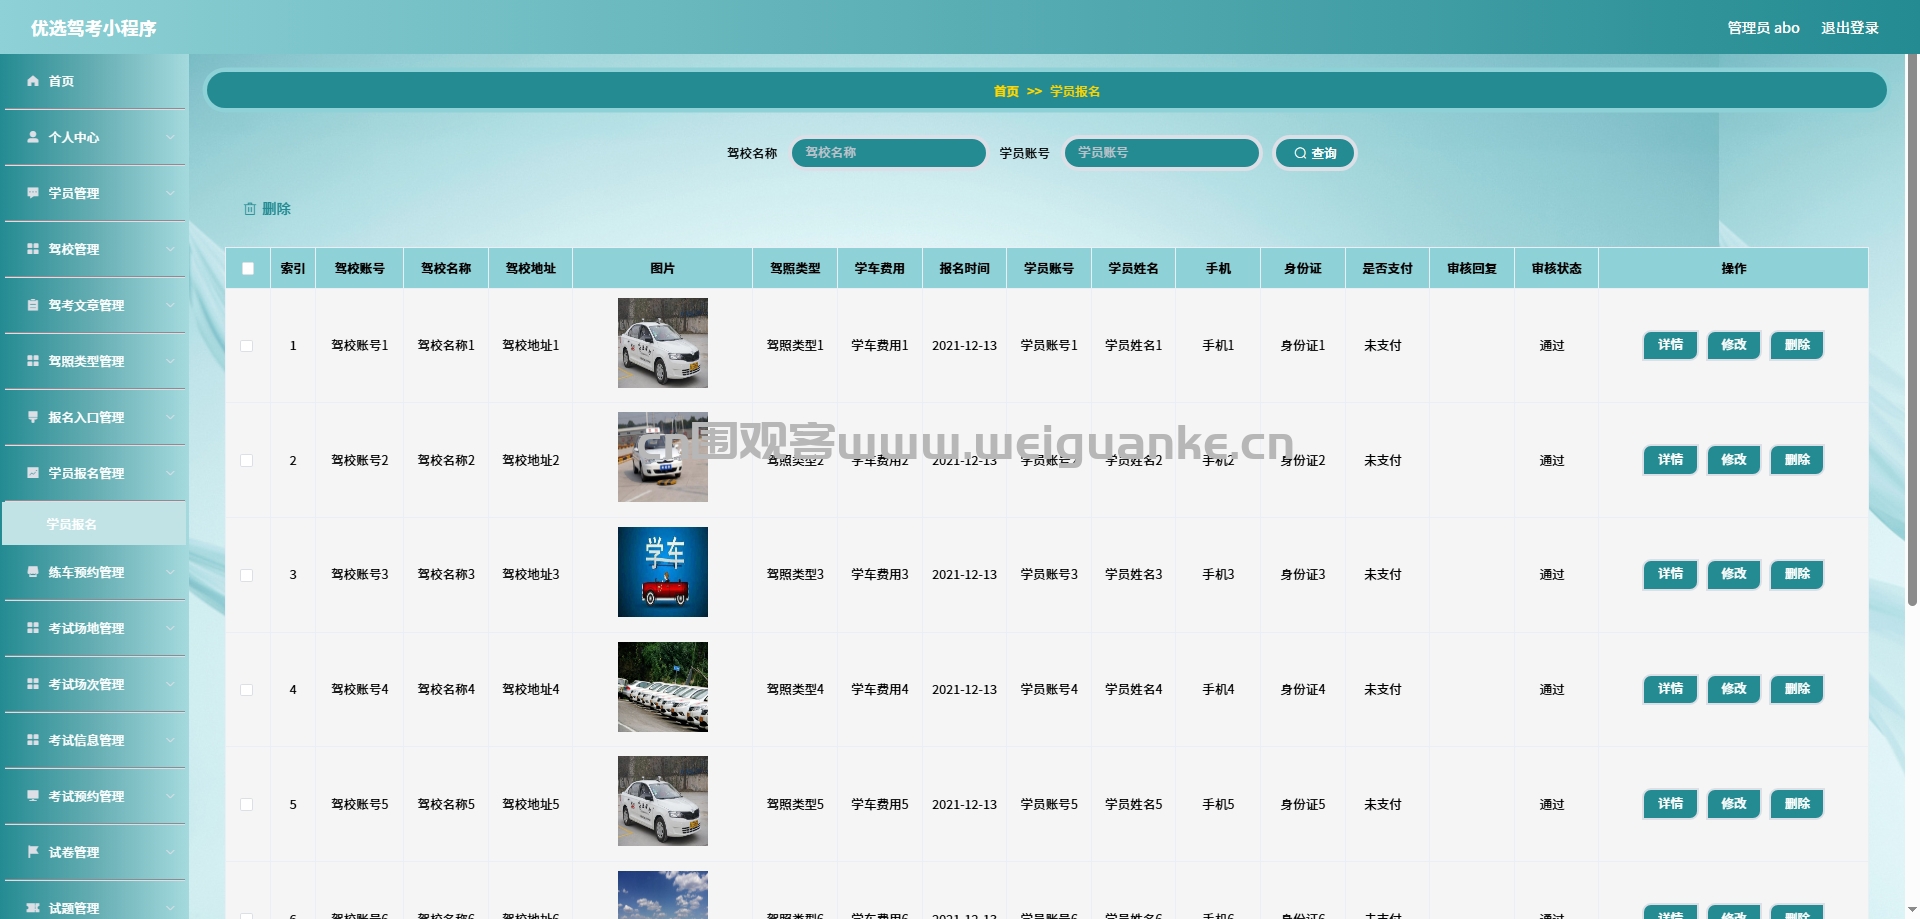Expand the 考试场地管理 menu chevron

coord(170,628)
